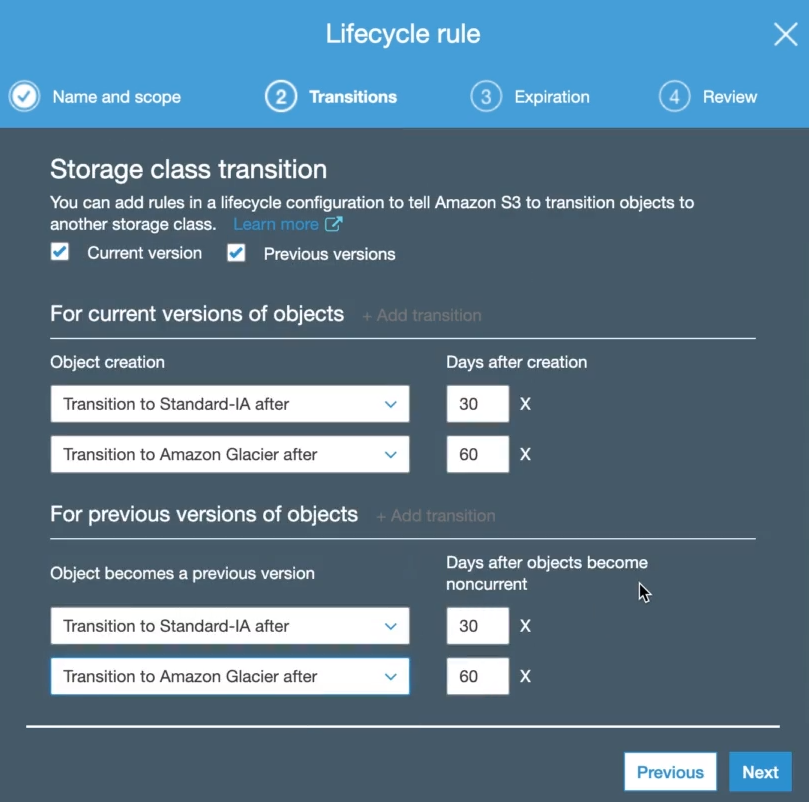Remove previous version Standard-IA transition with X
The width and height of the screenshot is (809, 802).
(526, 627)
